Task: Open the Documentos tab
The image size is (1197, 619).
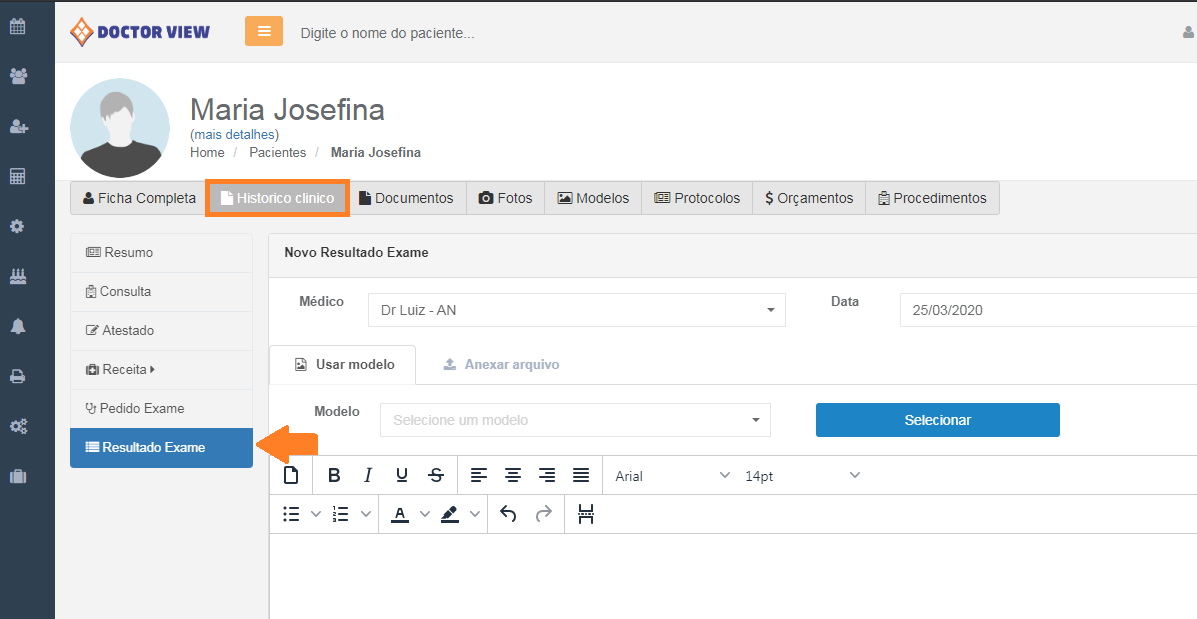Action: (x=406, y=198)
